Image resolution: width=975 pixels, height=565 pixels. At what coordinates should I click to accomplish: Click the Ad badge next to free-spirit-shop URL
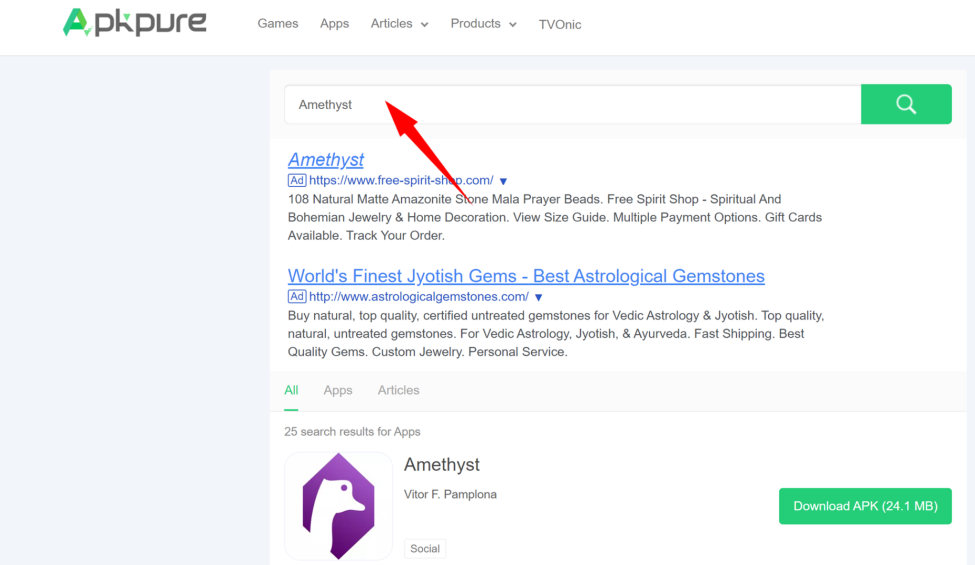(x=297, y=180)
